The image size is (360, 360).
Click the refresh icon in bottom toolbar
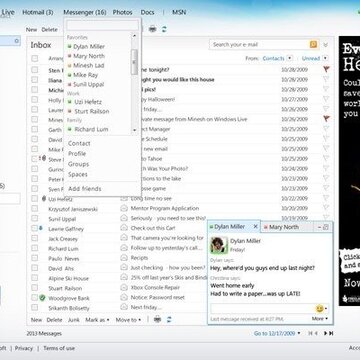point(169,319)
